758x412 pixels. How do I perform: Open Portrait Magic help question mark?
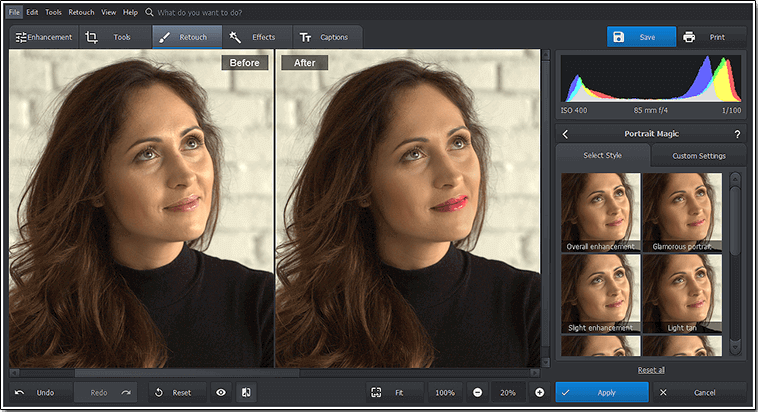point(737,134)
